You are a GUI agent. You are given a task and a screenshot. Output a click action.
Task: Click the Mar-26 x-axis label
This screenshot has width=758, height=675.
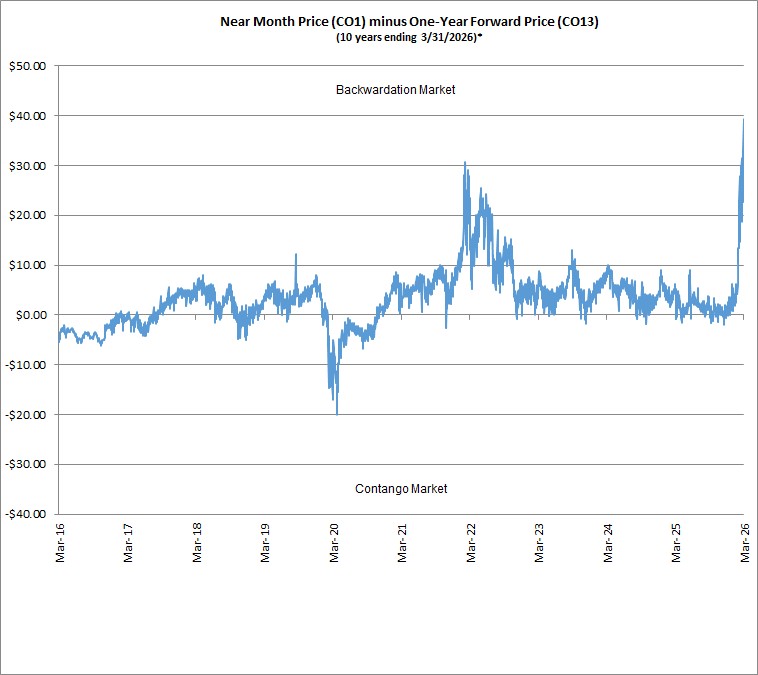(x=745, y=543)
